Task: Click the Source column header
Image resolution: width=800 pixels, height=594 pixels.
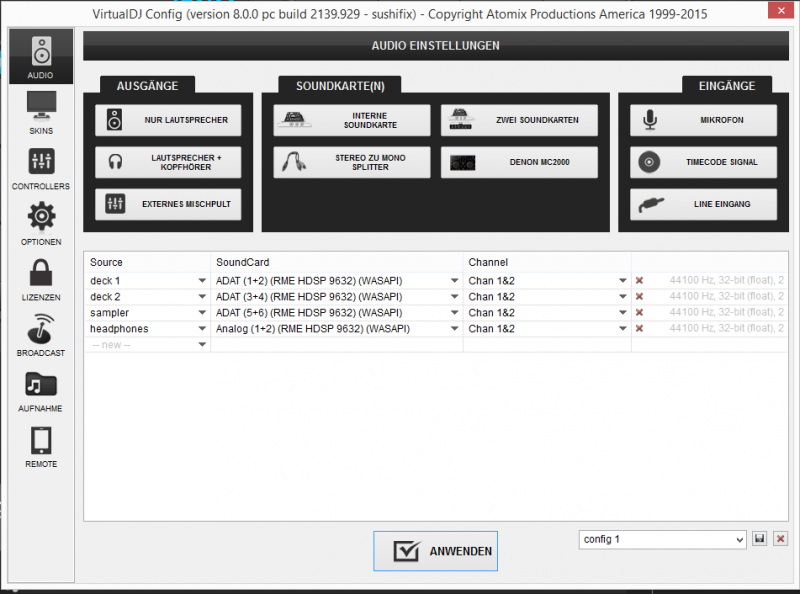Action: tap(147, 262)
